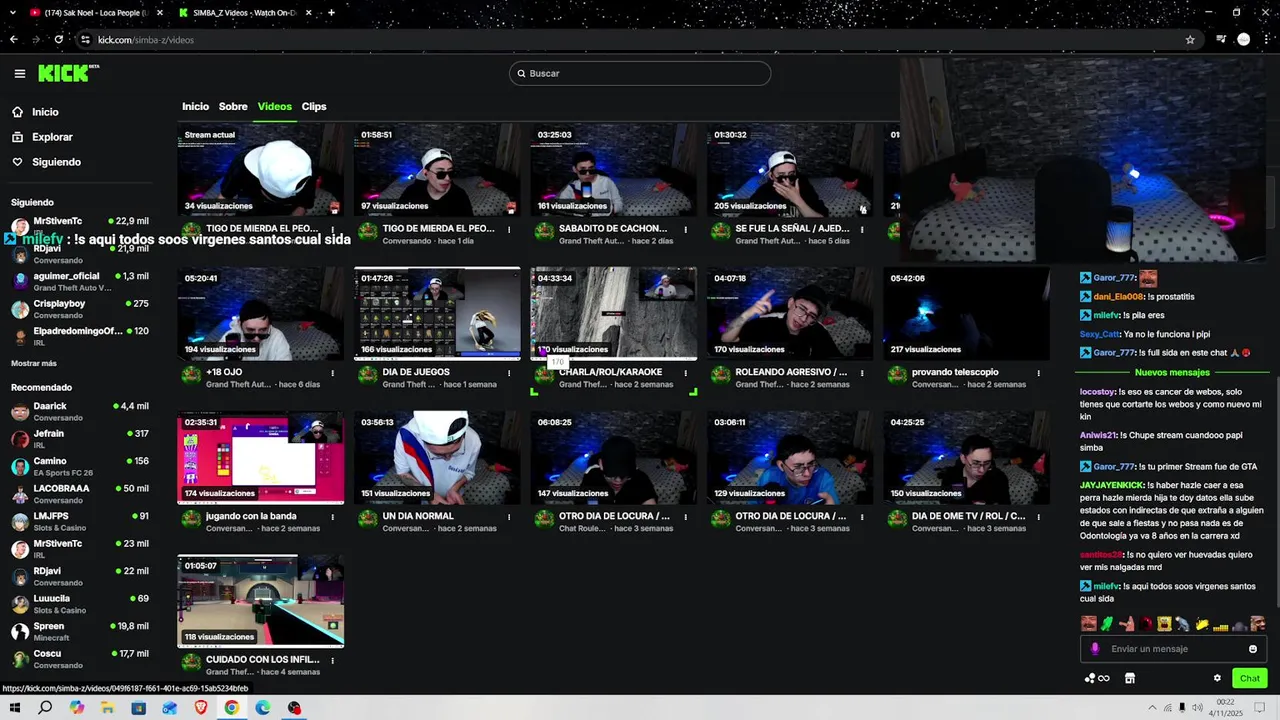Open Brave browser from taskbar

click(200, 708)
